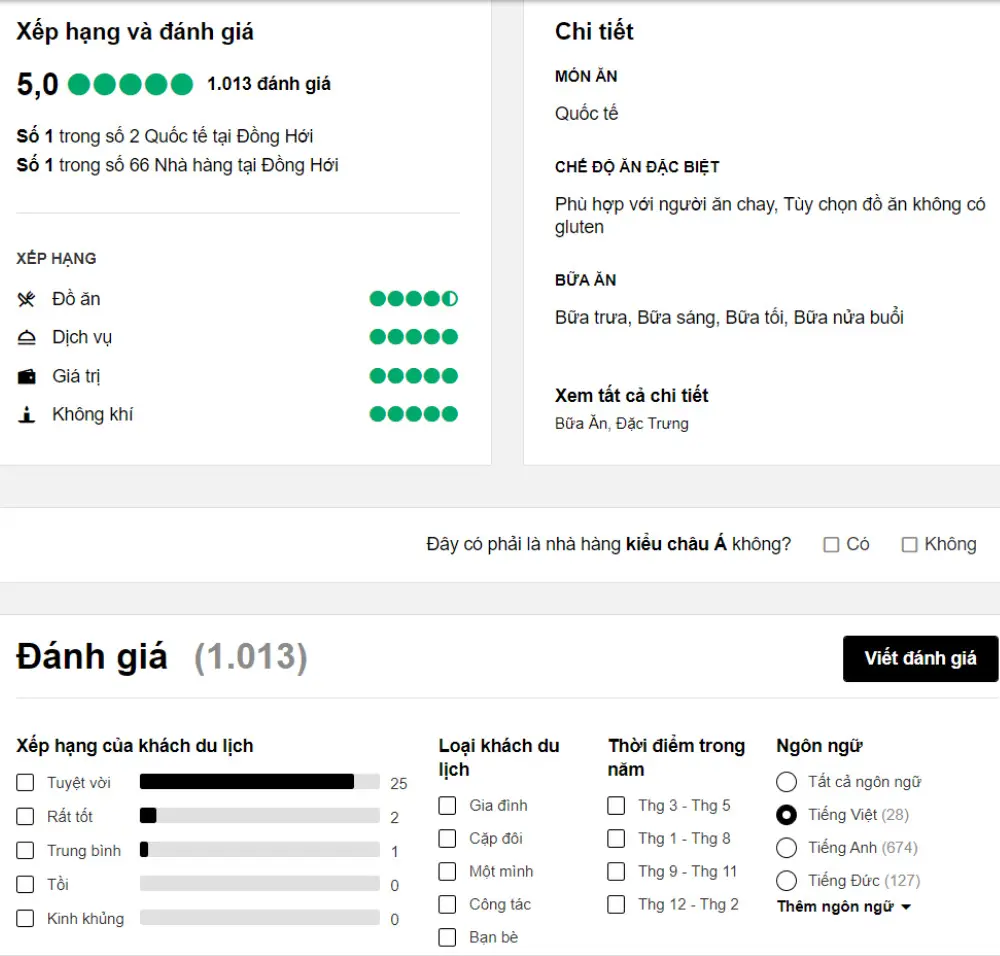Viewport: 1000px width, 956px height.
Task: Select the Tiếng Đức (127) language option
Action: [x=786, y=881]
